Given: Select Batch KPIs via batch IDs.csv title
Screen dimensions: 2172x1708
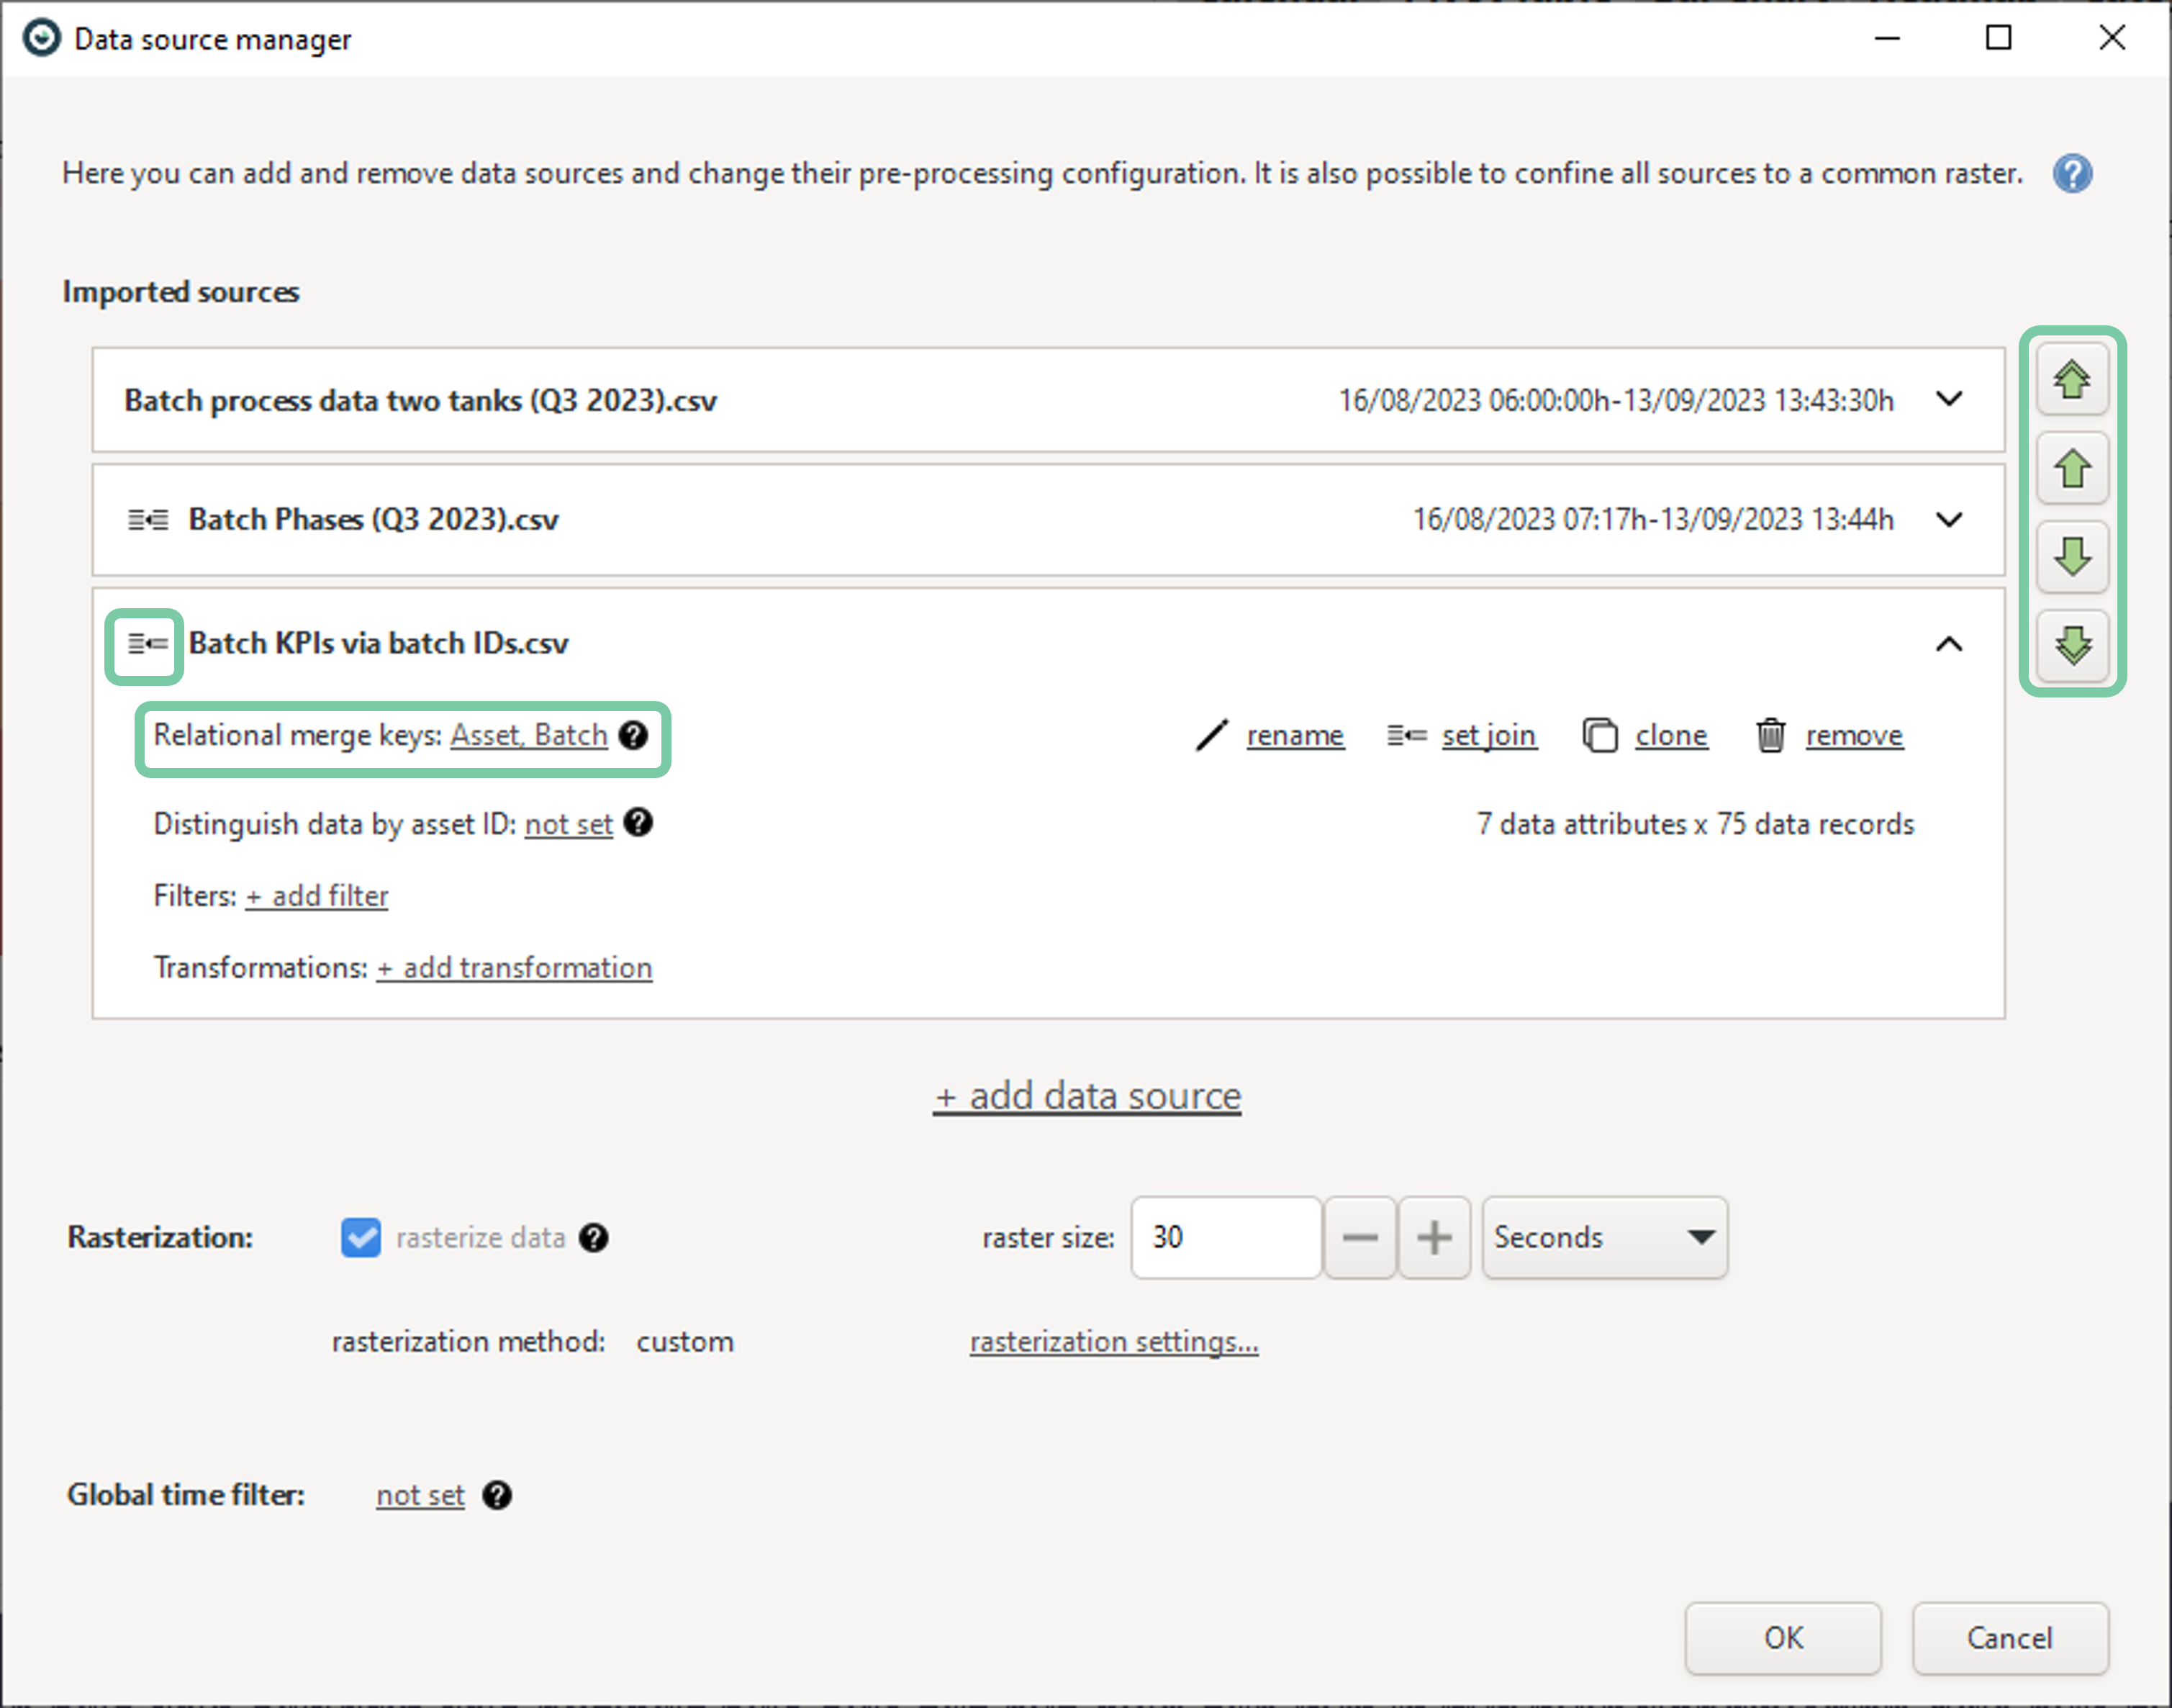Looking at the screenshot, I should pyautogui.click(x=378, y=644).
